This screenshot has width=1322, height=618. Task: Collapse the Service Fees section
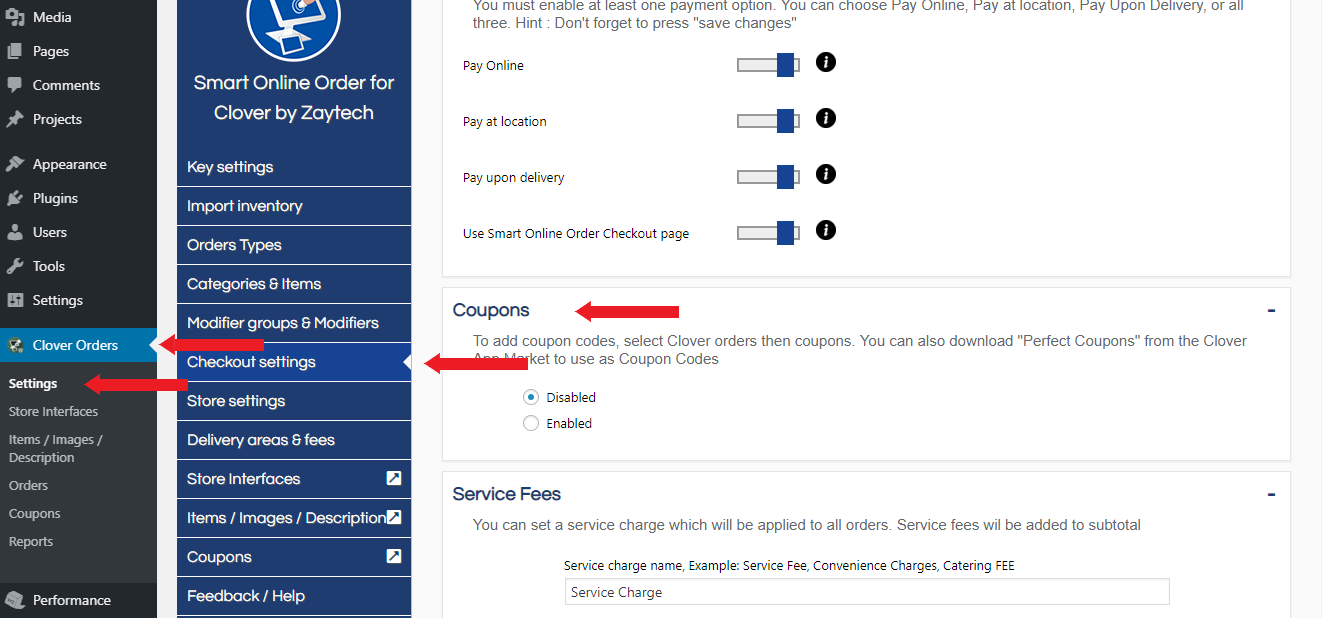pyautogui.click(x=1271, y=495)
